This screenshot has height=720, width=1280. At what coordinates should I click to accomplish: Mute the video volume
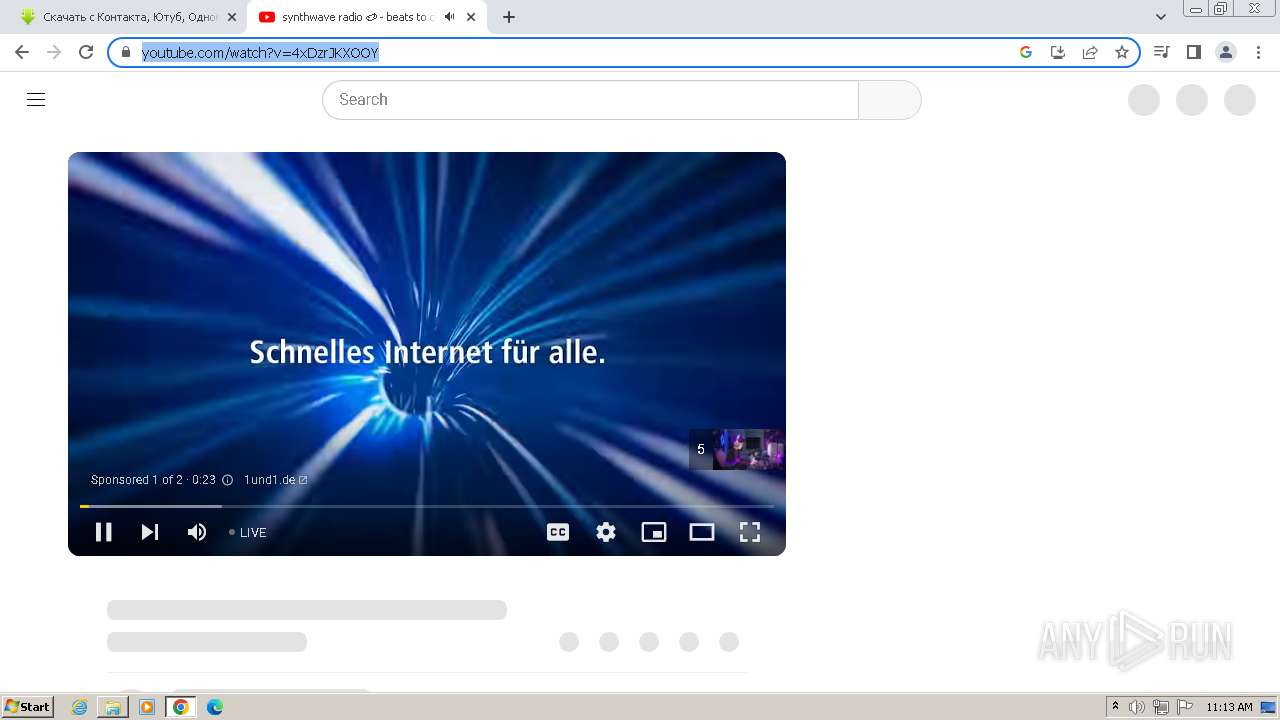197,532
